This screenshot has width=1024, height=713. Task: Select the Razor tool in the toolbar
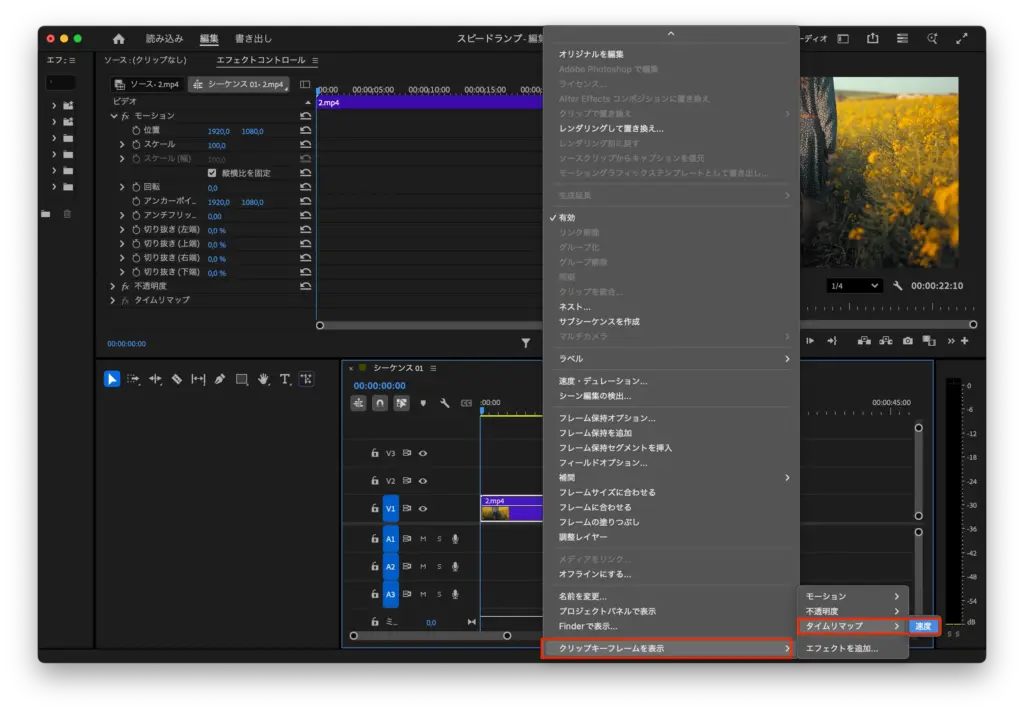coord(176,379)
